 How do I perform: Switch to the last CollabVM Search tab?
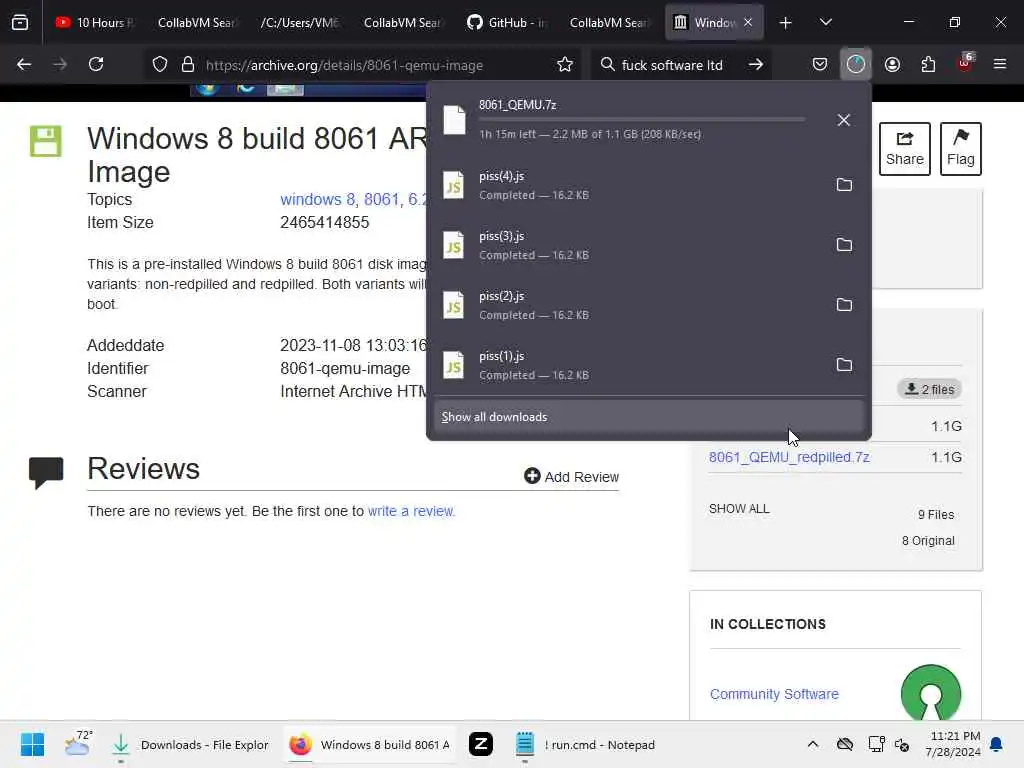(608, 23)
